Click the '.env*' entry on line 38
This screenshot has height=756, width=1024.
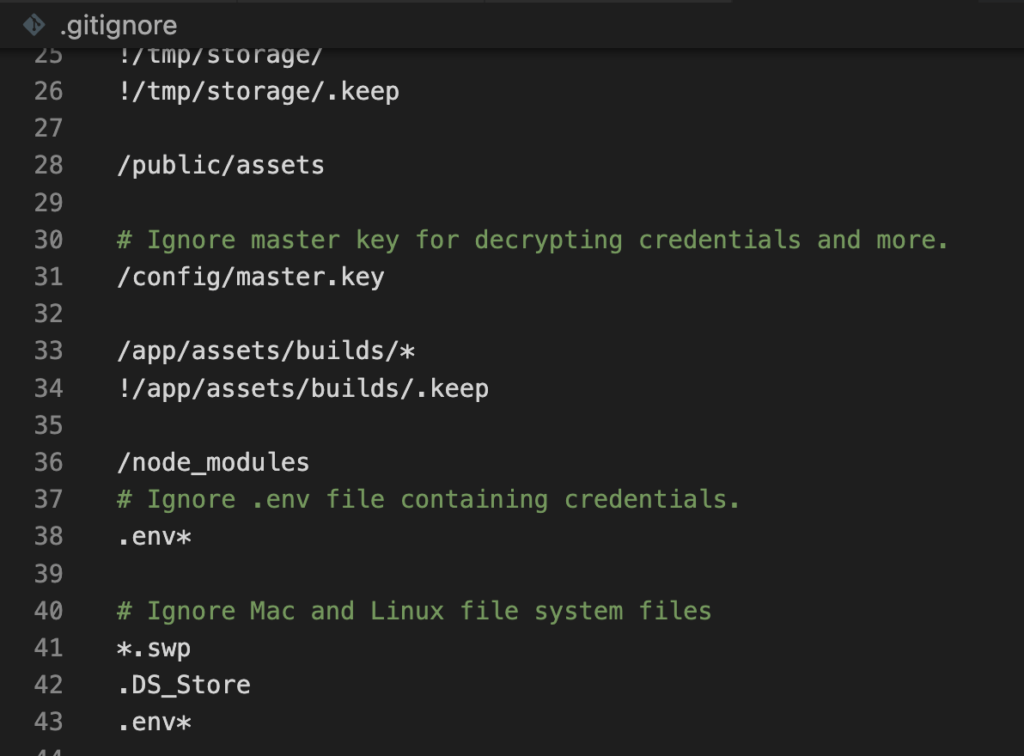pos(155,537)
